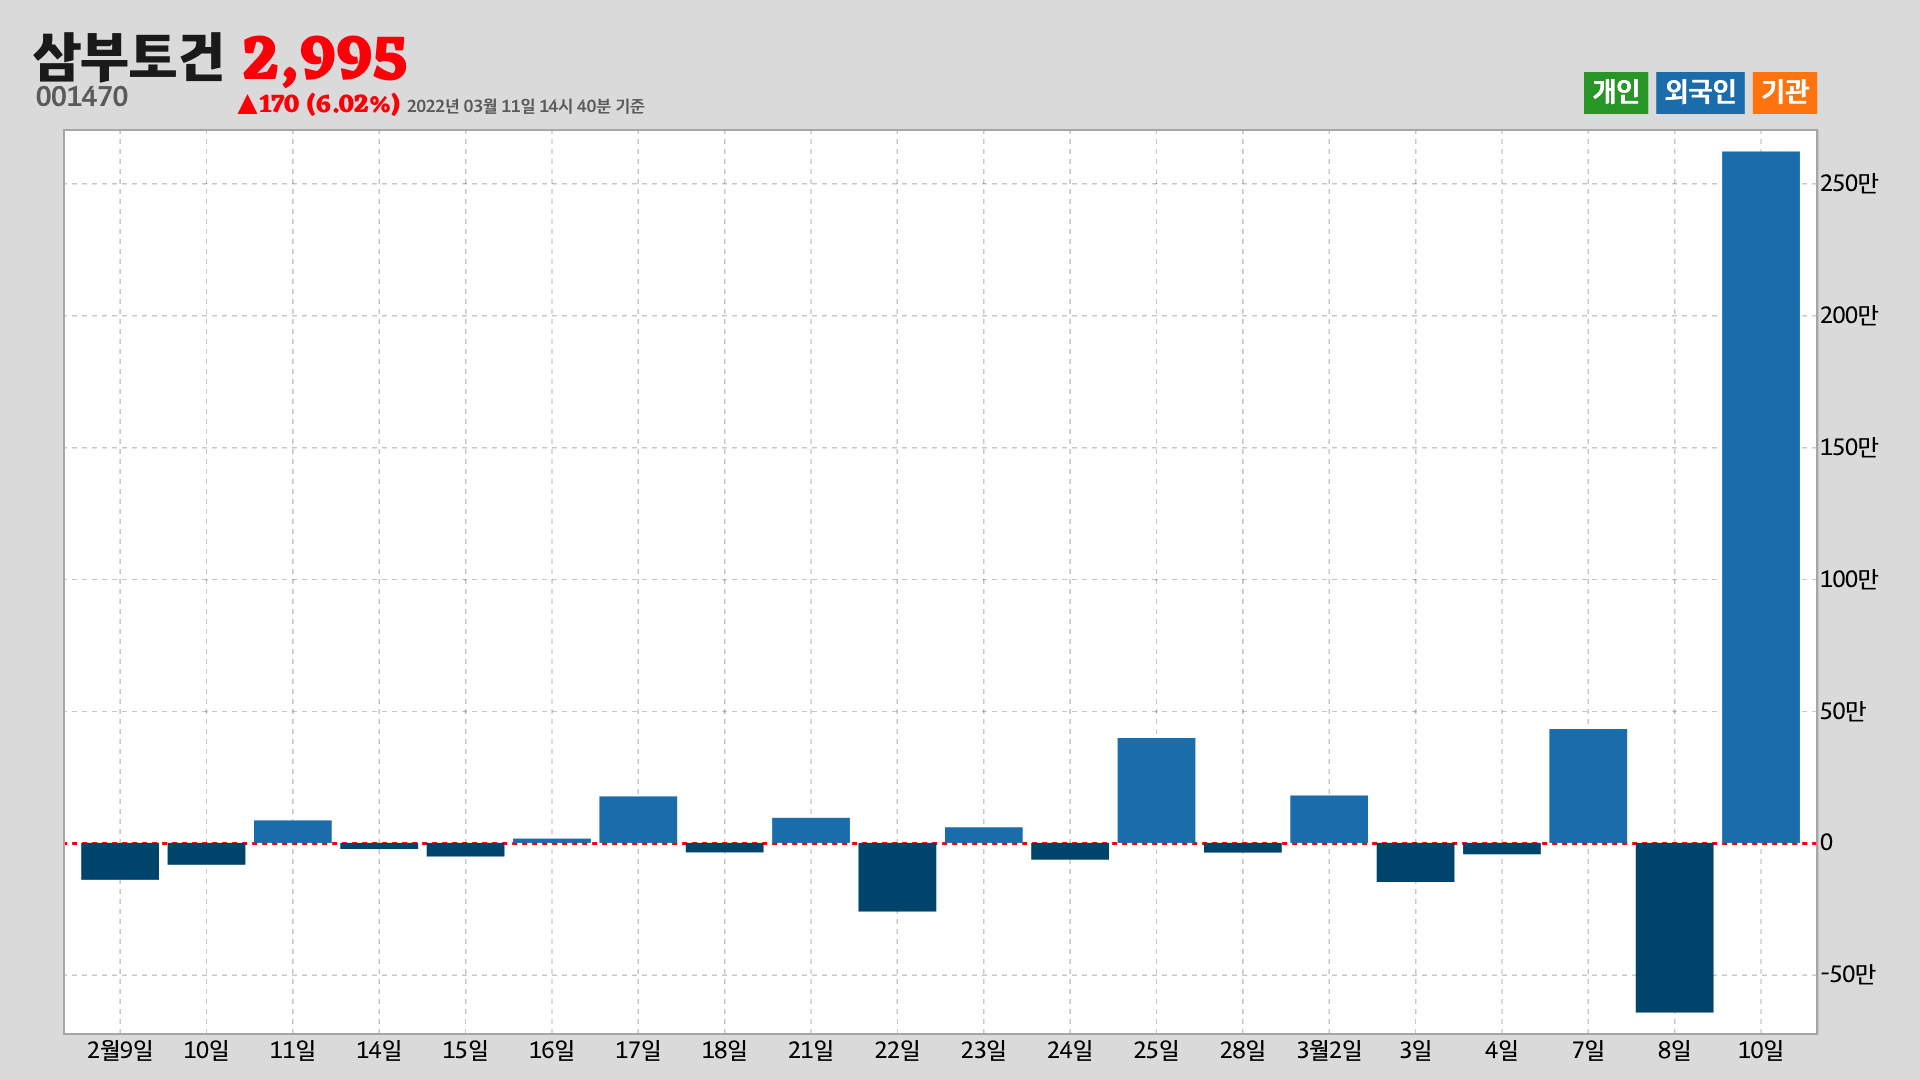
Task: Click the x-axis label 28일
Action: tap(1242, 1050)
